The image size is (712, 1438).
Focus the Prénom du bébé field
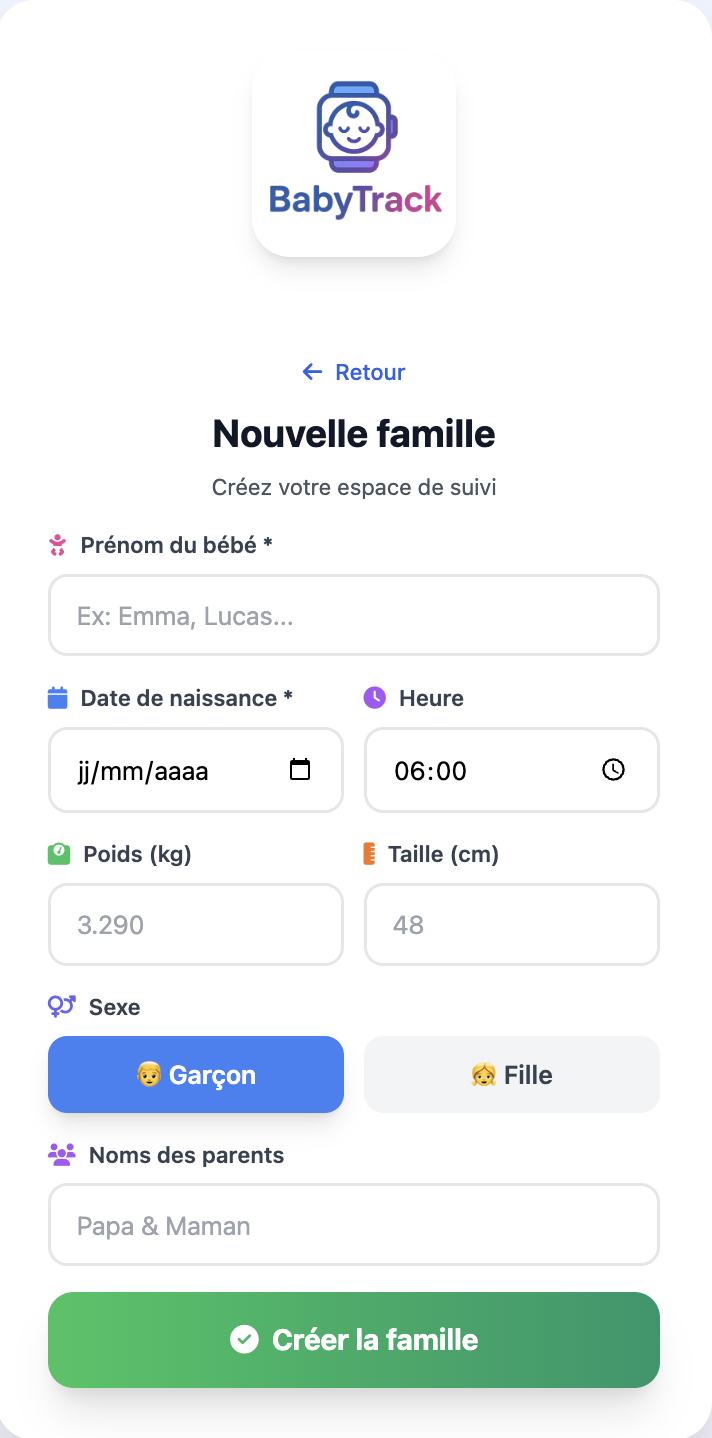(354, 615)
